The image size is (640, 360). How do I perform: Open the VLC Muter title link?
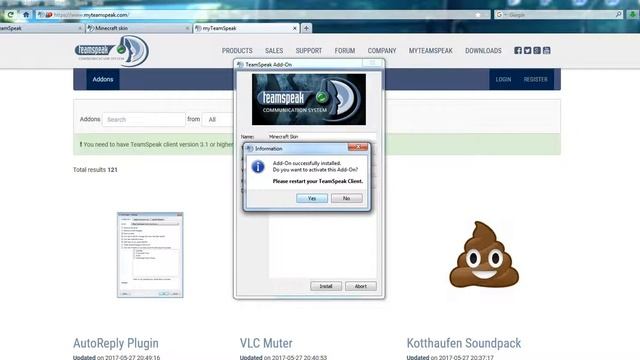[266, 343]
